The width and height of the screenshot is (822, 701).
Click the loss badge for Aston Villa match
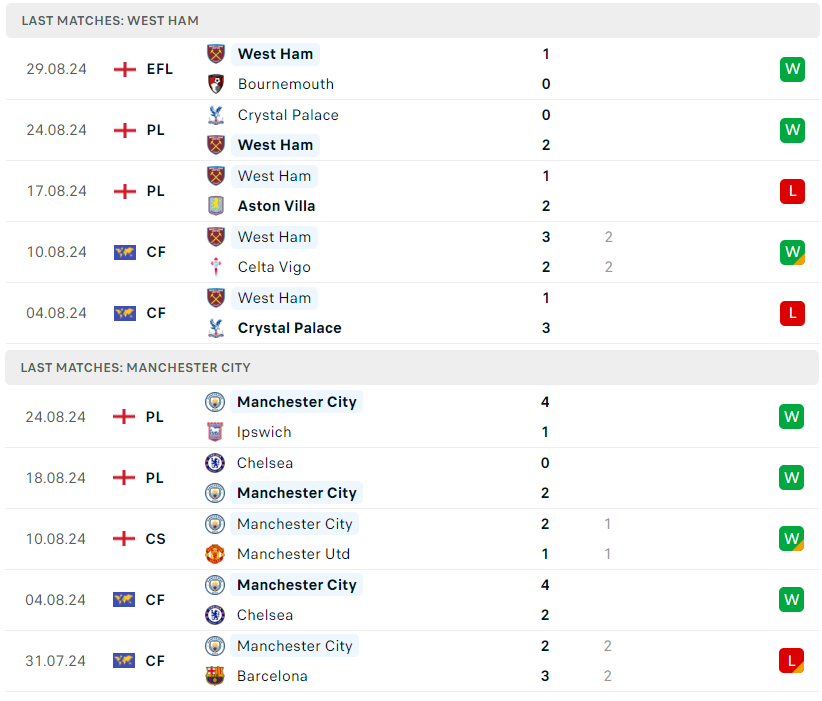click(792, 191)
